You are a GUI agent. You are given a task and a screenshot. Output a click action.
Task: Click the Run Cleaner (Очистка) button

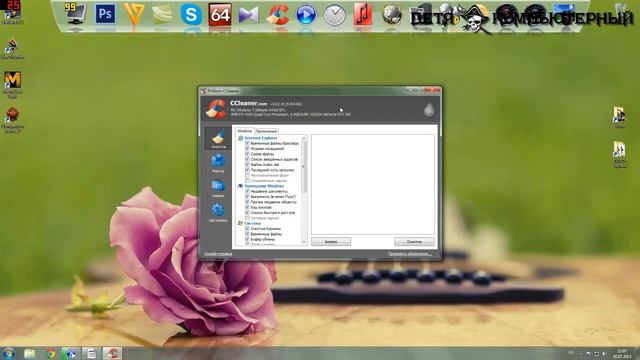(x=414, y=242)
